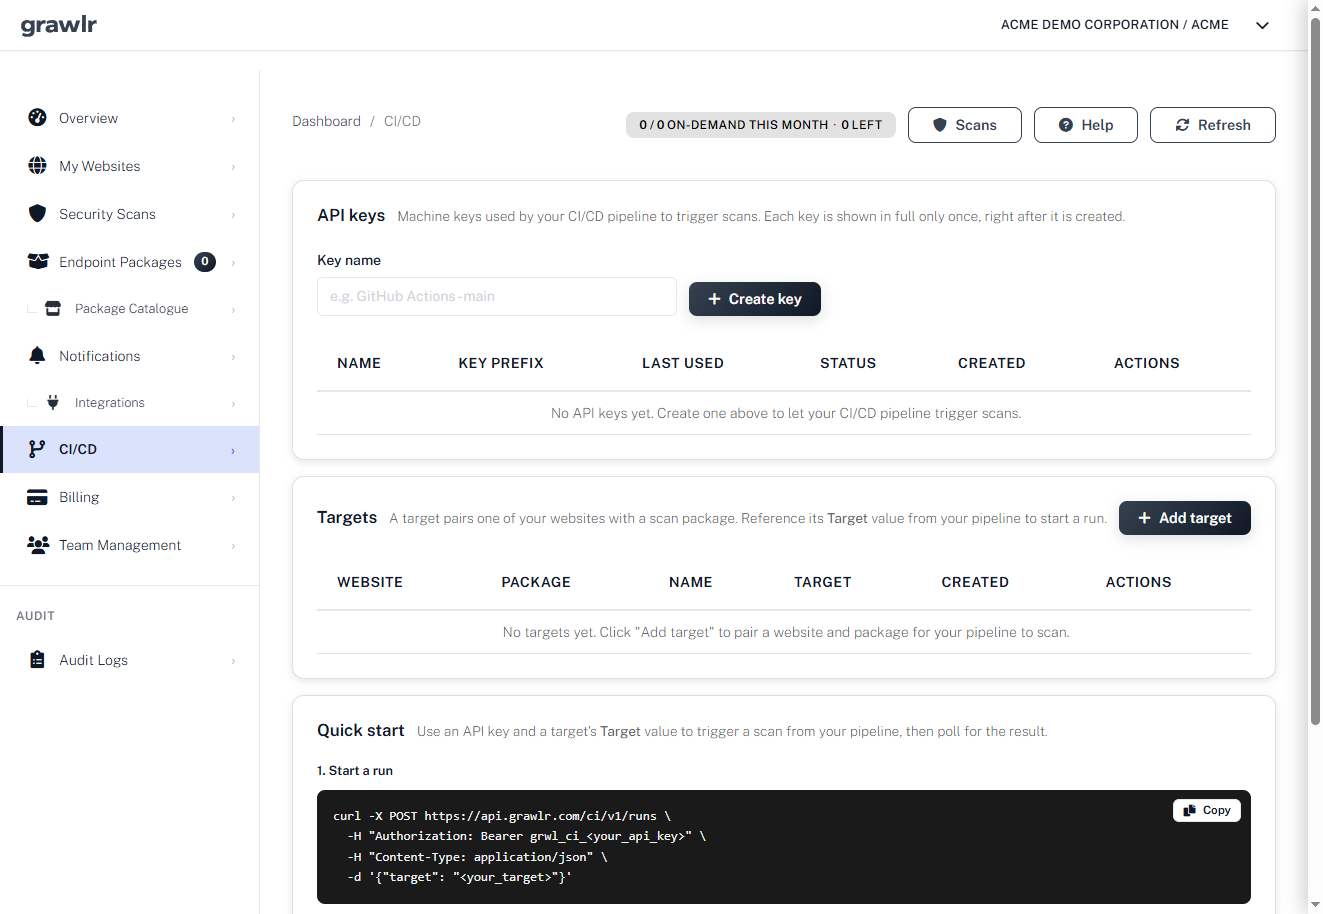Screen dimensions: 1323x914
Task: Click the Audit Logs clipboard icon
Action: coord(37,659)
